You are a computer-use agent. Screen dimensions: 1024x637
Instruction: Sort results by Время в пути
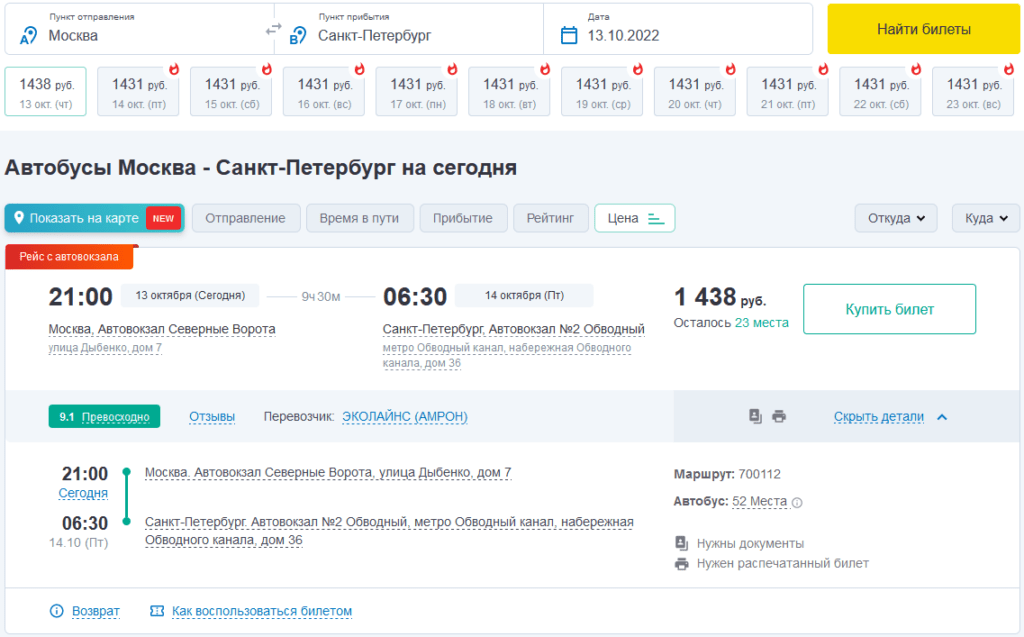(x=359, y=218)
